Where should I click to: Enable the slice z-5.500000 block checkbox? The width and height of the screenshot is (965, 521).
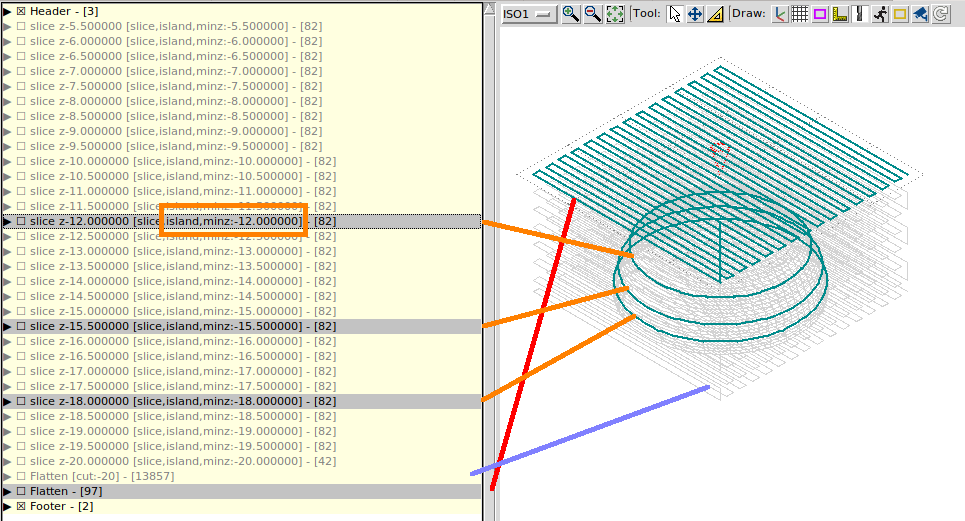point(21,26)
